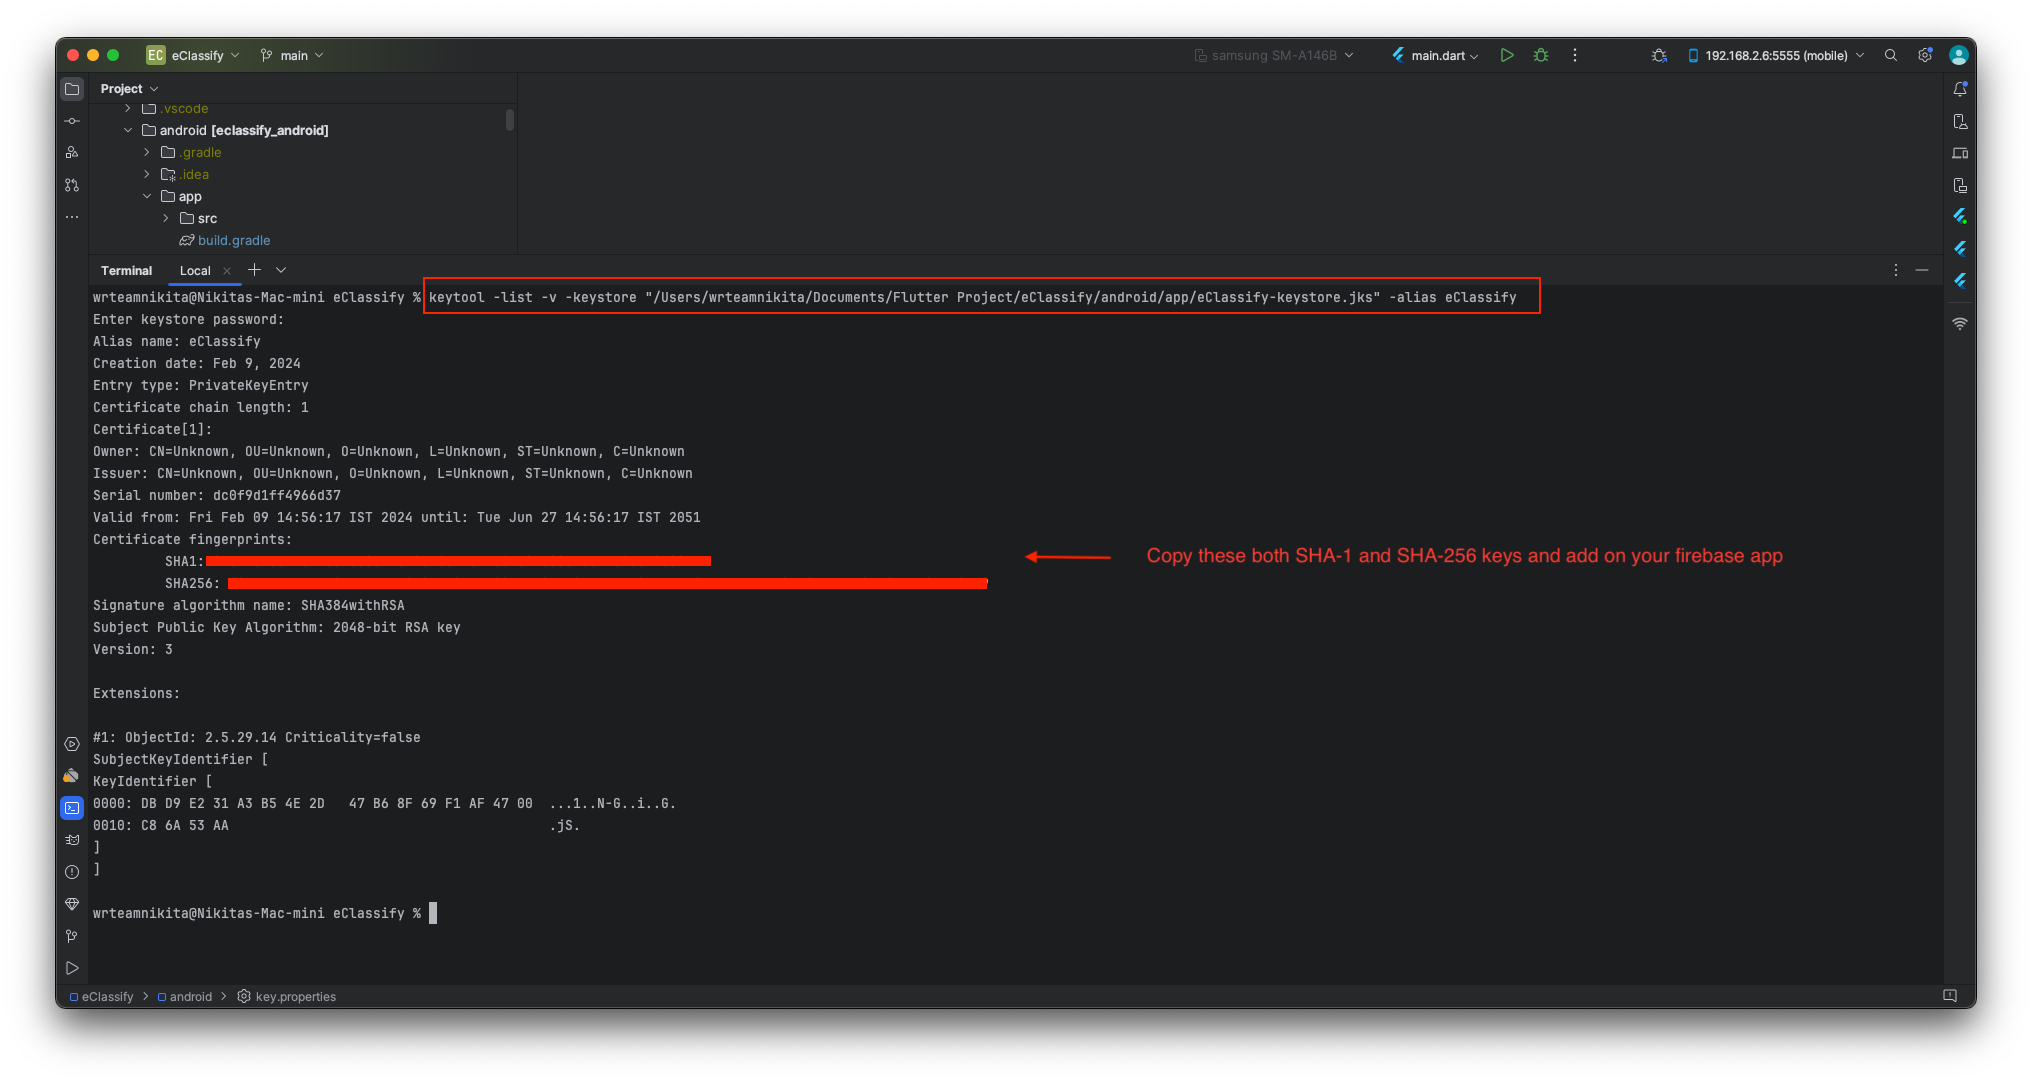Open Pull Requests tool window icon
The height and width of the screenshot is (1082, 2032).
(x=72, y=185)
